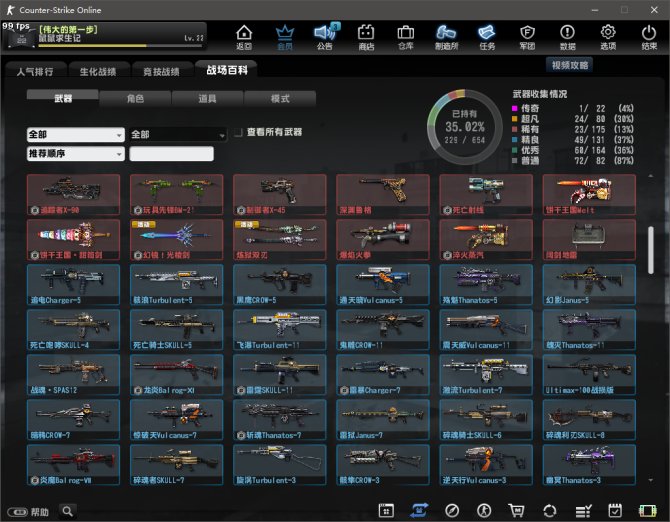Select the 追踪者X-90 weapon card

[73, 194]
